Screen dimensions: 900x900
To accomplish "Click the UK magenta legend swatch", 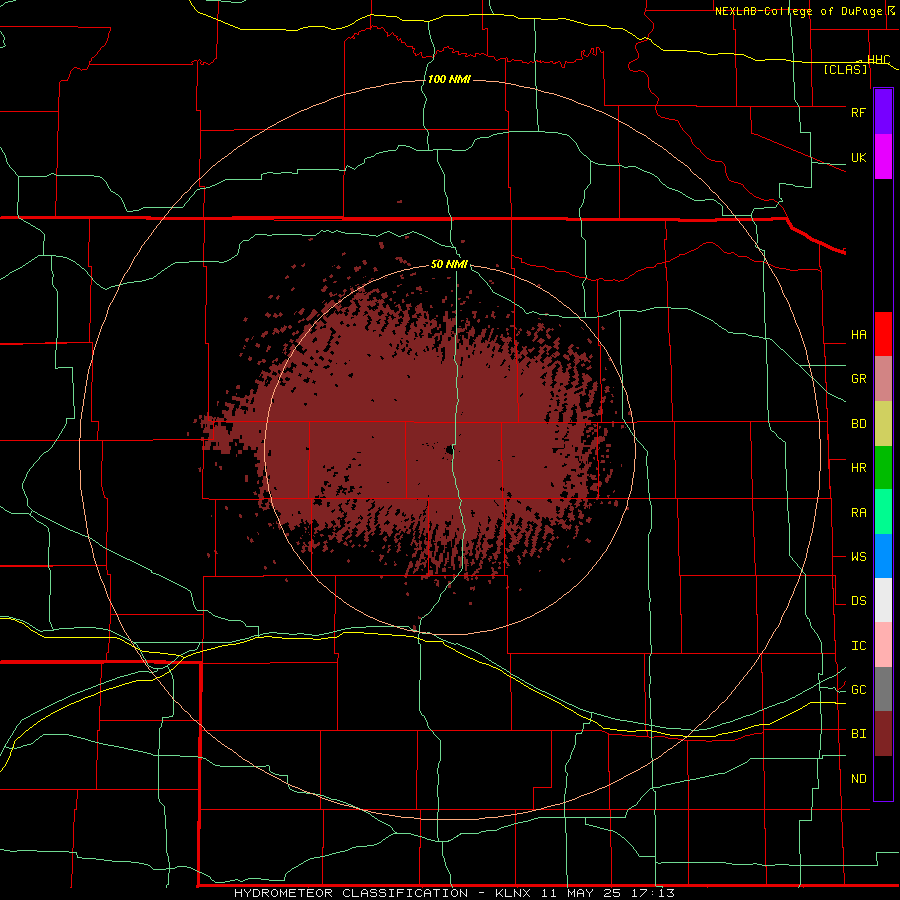I will [x=883, y=157].
